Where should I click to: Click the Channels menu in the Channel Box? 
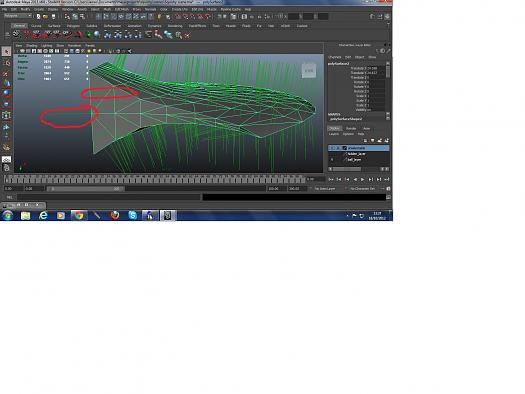[334, 57]
